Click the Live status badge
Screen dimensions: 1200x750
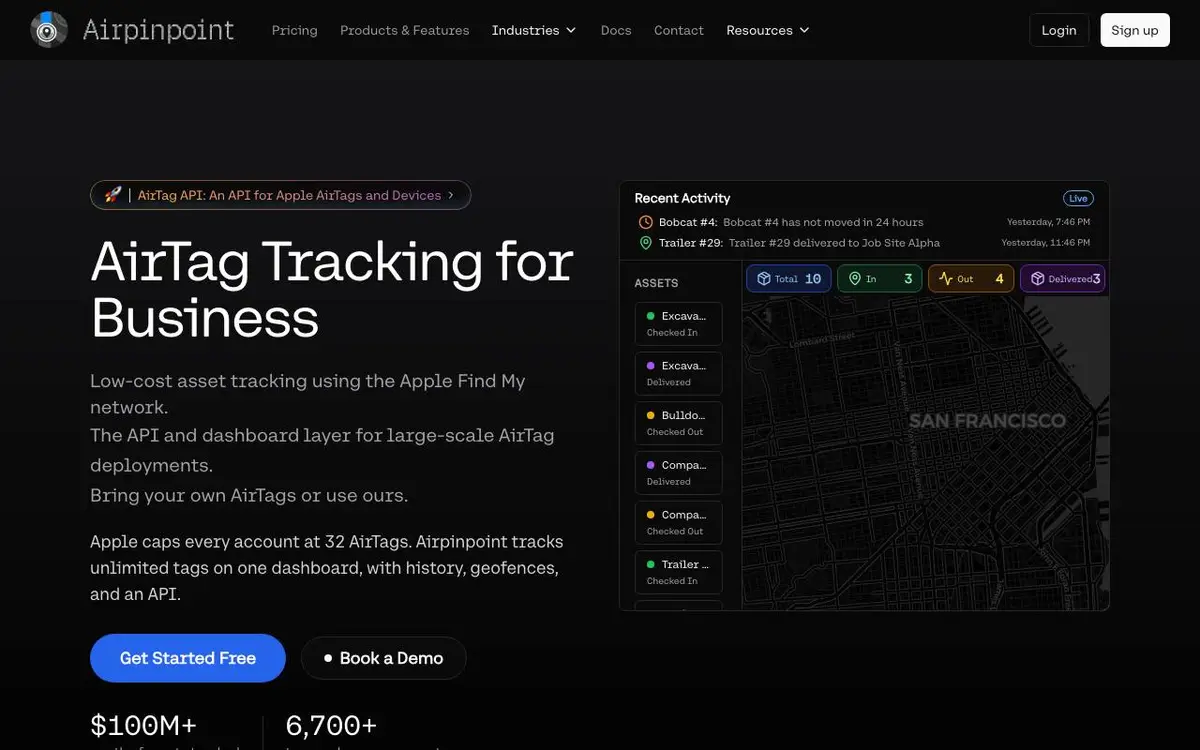pos(1078,198)
